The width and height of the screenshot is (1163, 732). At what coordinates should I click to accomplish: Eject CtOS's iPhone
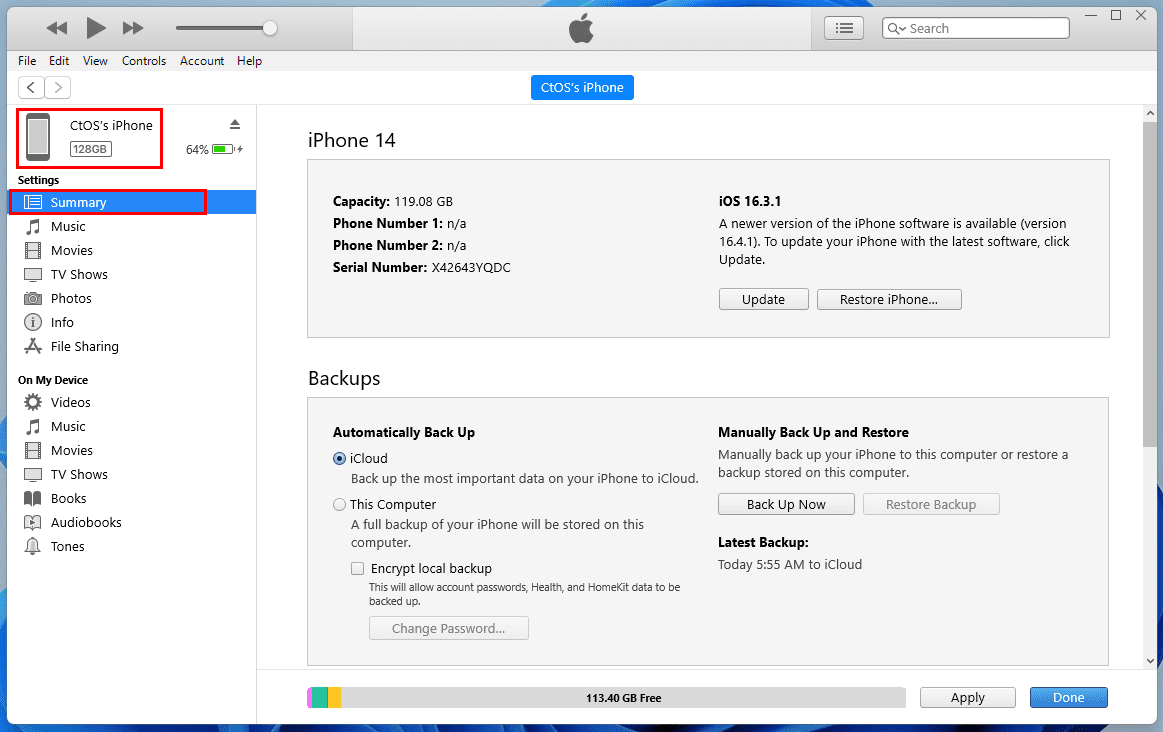pos(235,125)
